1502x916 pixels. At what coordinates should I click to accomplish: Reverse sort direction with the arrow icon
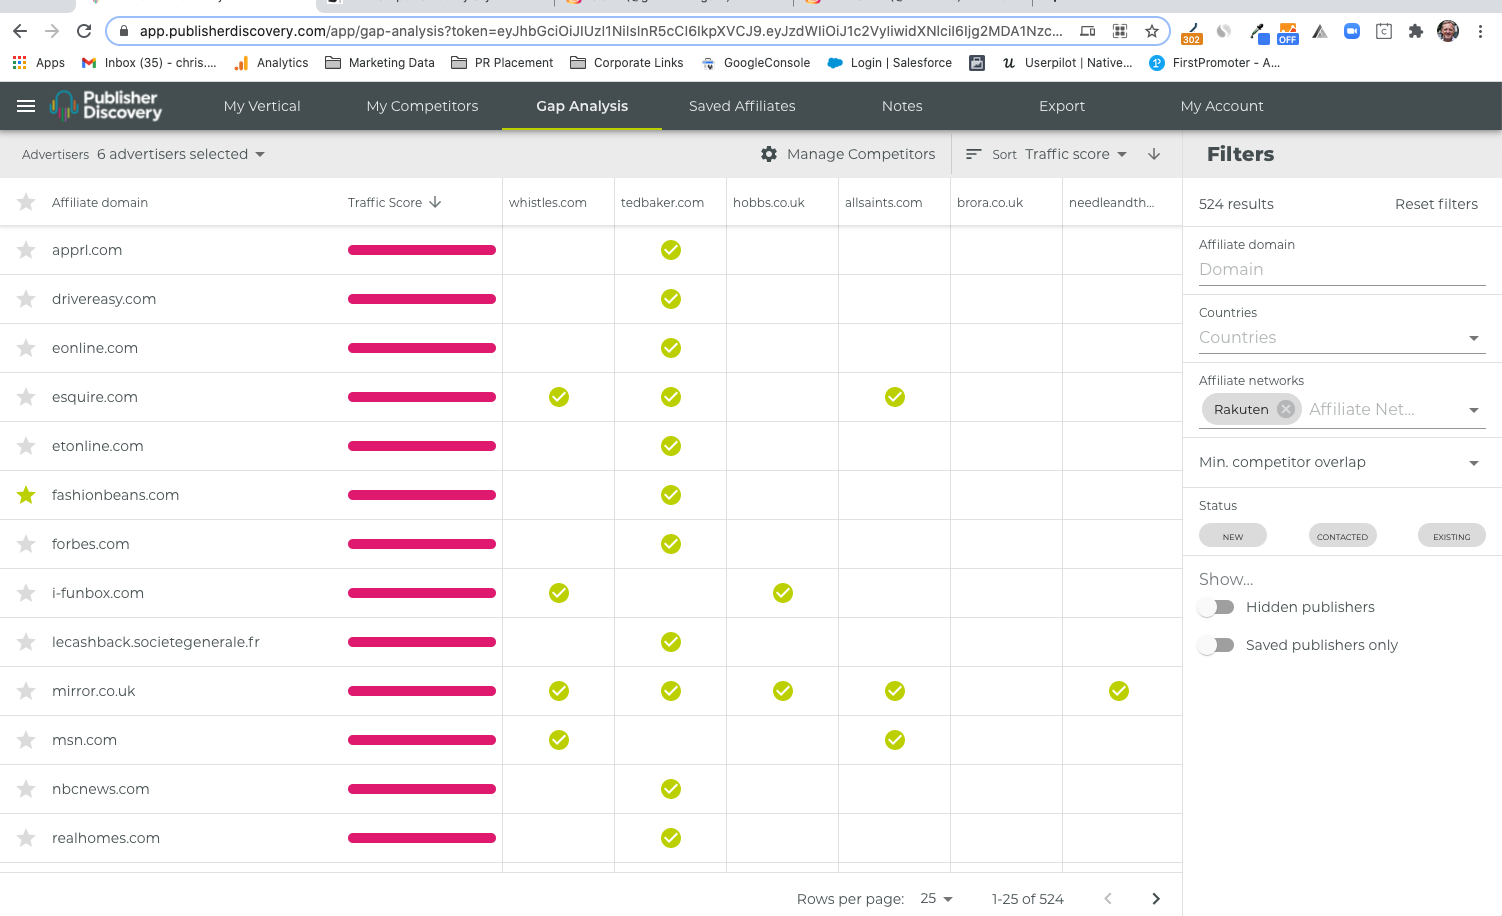tap(1154, 154)
